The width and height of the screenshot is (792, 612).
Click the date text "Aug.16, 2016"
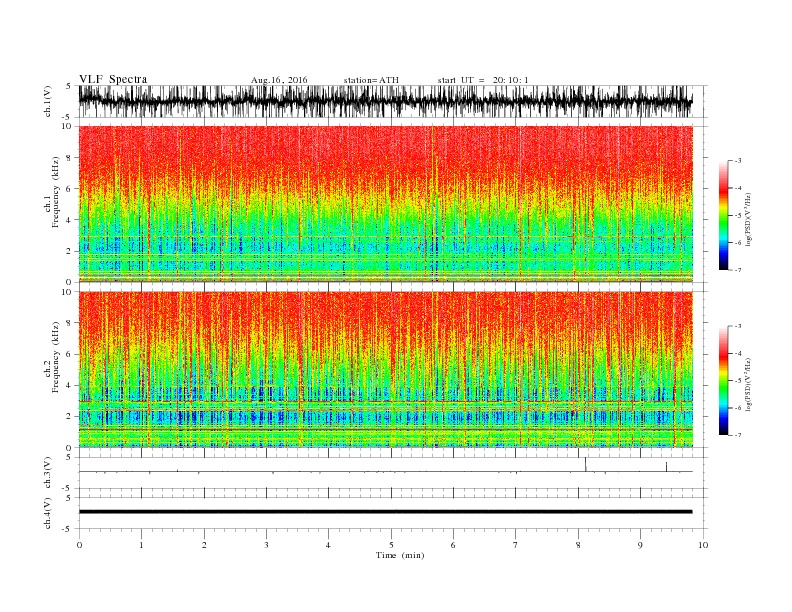279,80
